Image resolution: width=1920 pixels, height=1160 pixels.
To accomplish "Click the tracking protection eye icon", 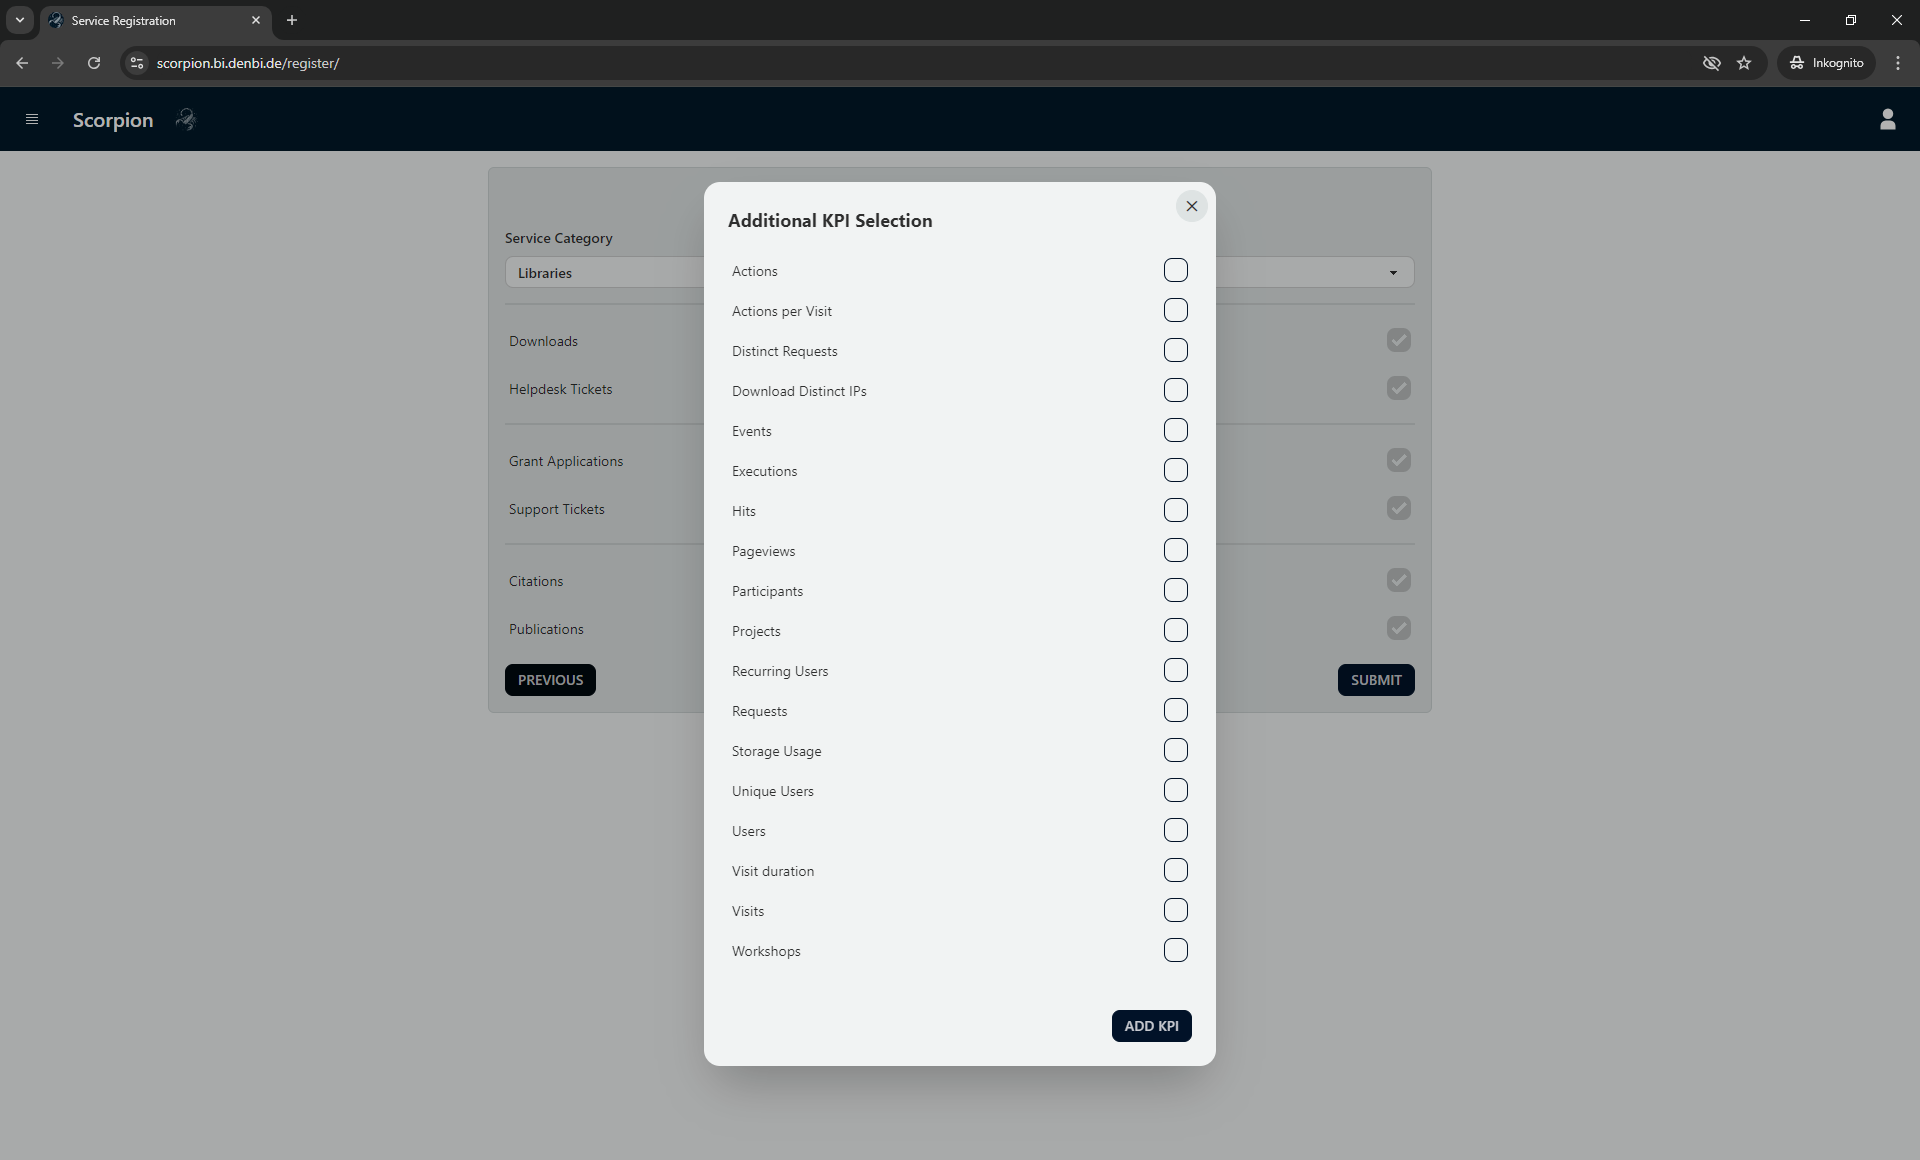I will 1712,63.
